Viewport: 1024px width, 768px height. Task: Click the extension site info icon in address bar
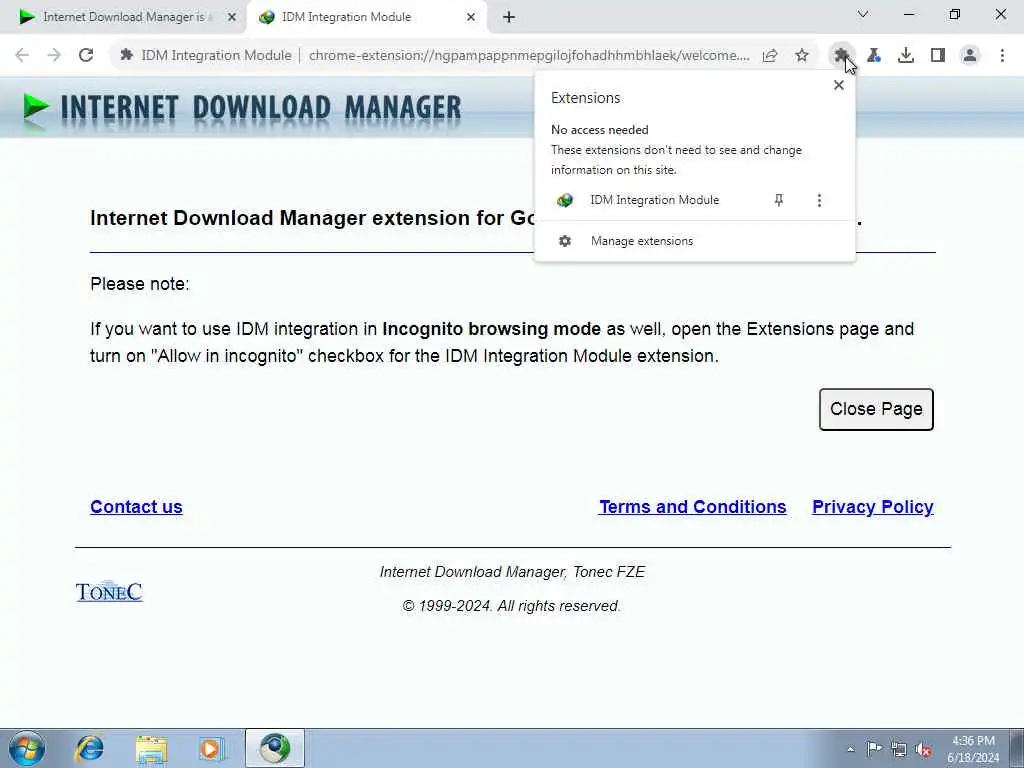point(127,56)
